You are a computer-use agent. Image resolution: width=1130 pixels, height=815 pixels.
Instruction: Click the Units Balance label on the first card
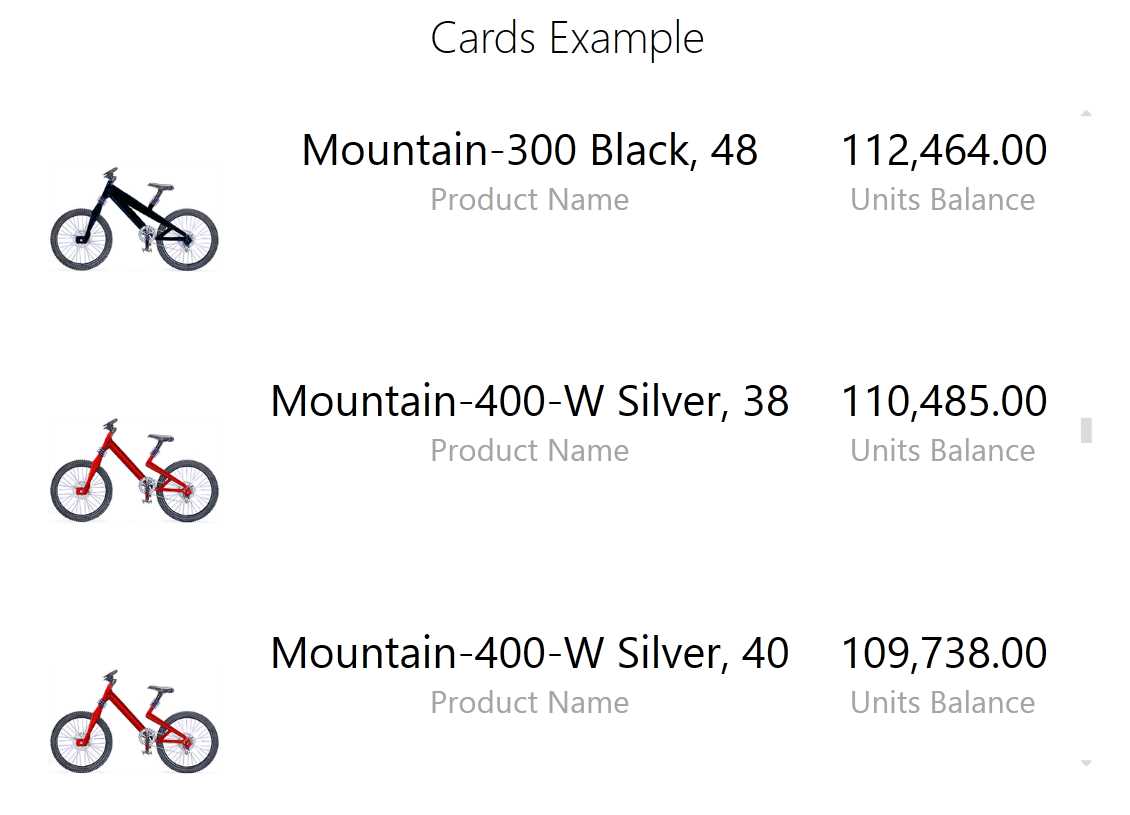coord(943,199)
